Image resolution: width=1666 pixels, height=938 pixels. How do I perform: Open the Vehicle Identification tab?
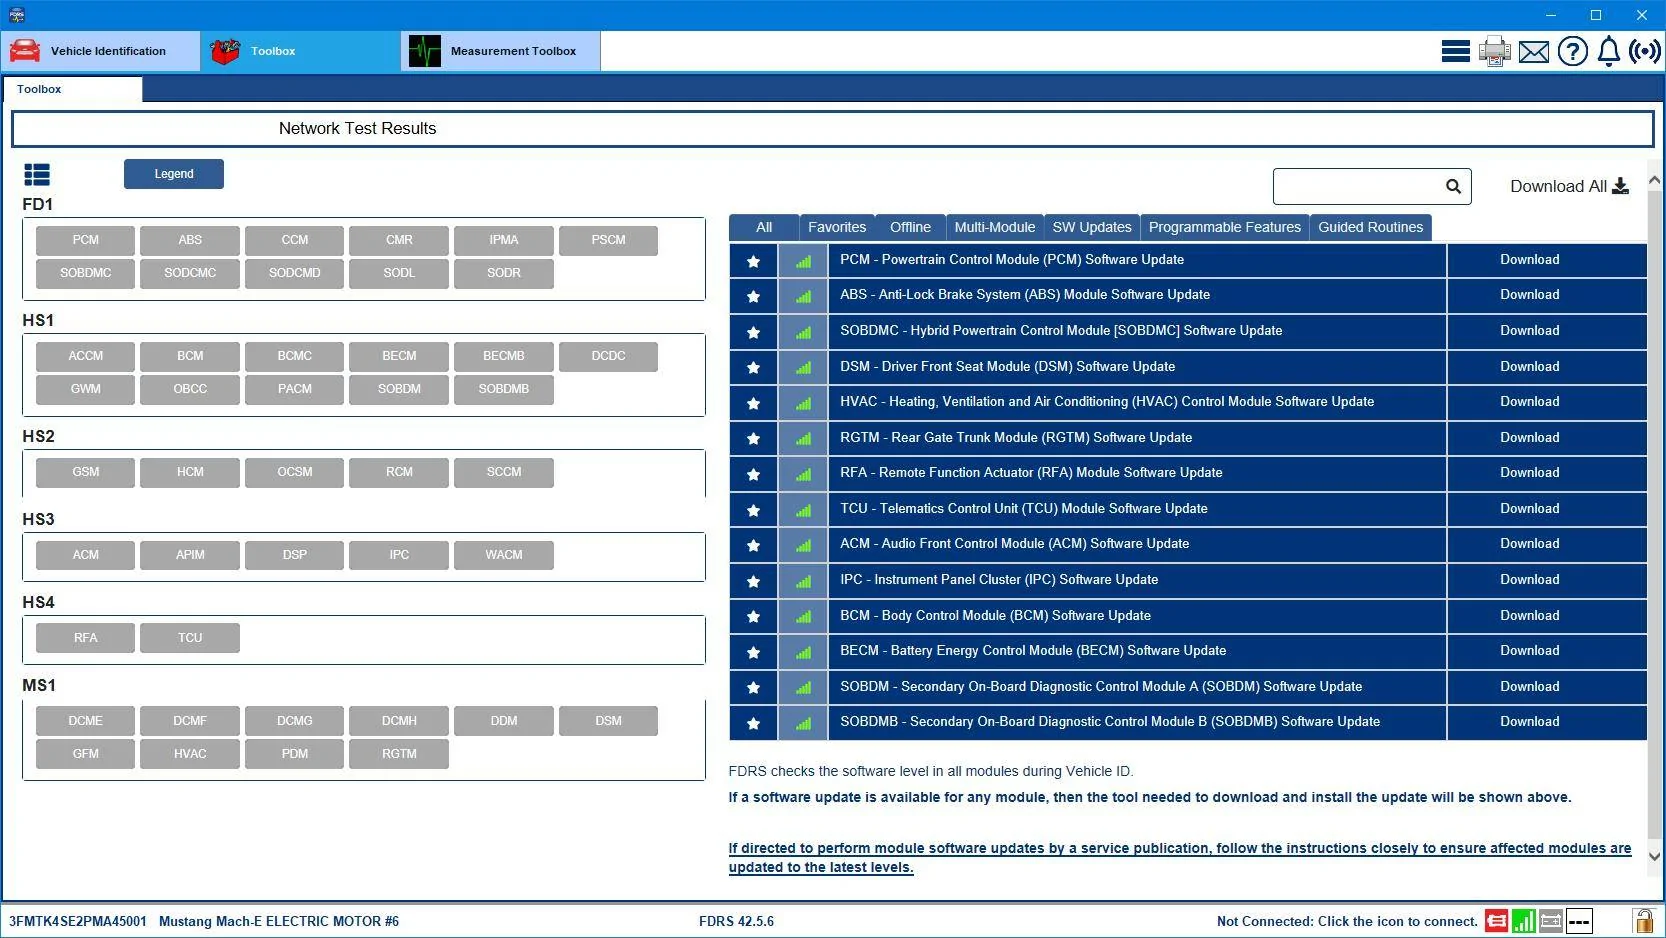pos(100,51)
